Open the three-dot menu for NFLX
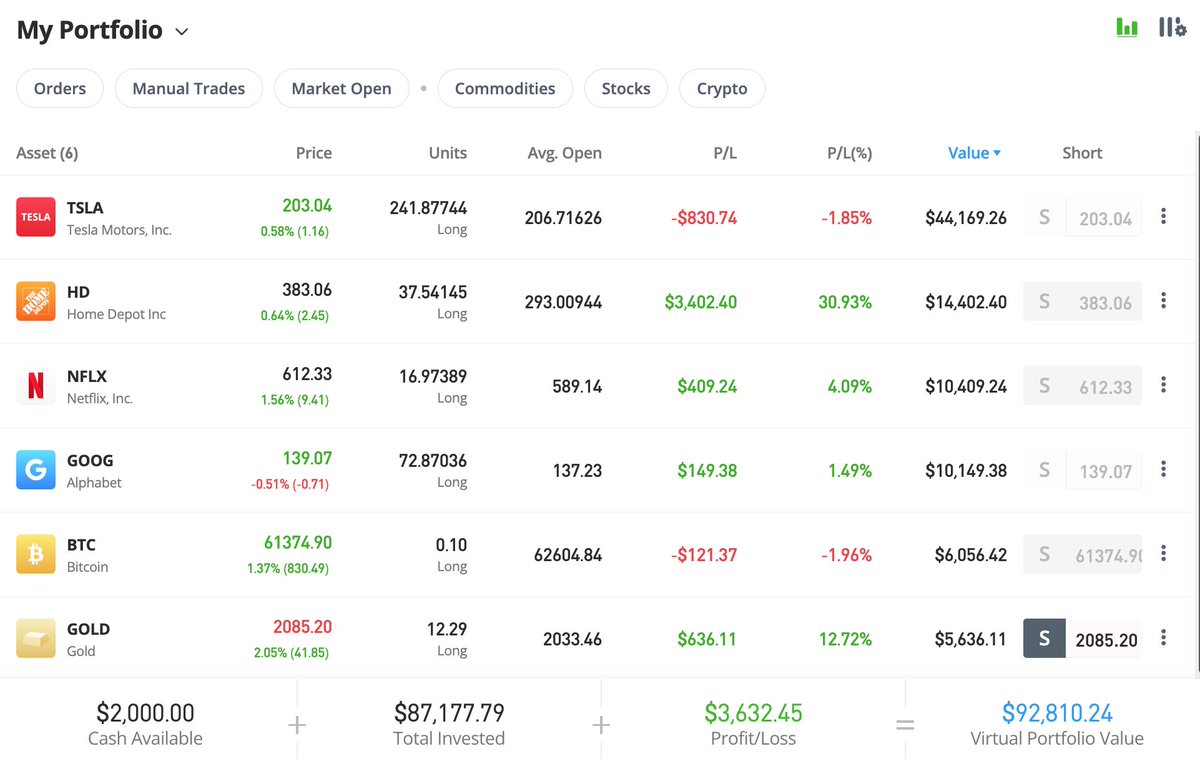1200x759 pixels. pyautogui.click(x=1163, y=384)
